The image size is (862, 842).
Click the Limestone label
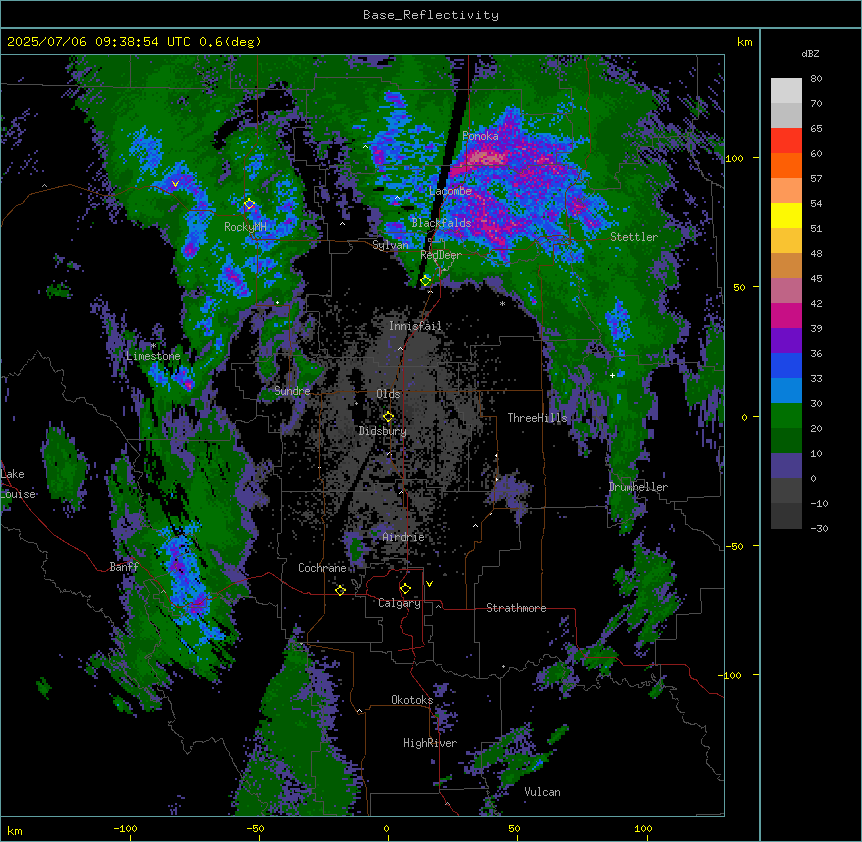153,356
